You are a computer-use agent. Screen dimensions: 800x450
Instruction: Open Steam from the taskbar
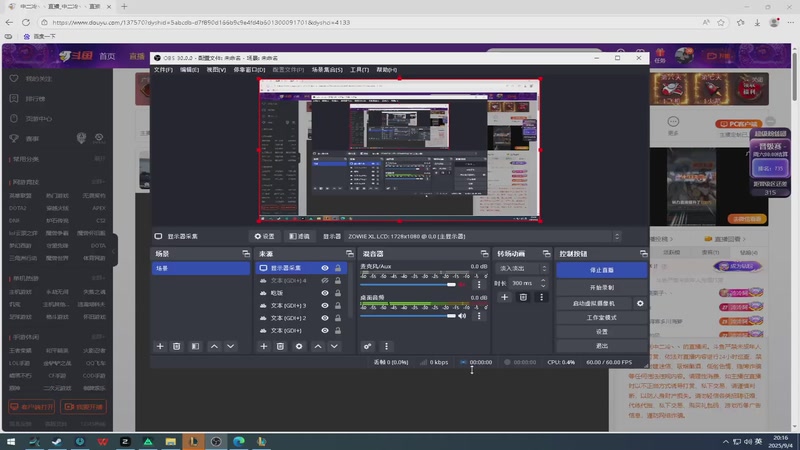click(57, 441)
